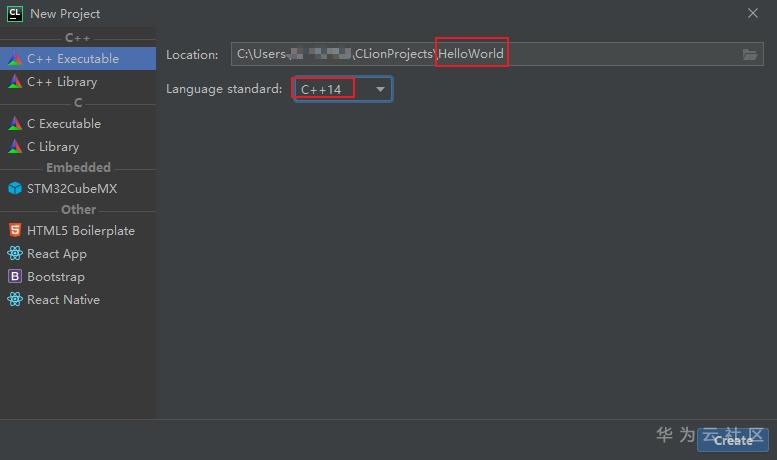Select the HTML5 Boilerplate template

(x=78, y=230)
